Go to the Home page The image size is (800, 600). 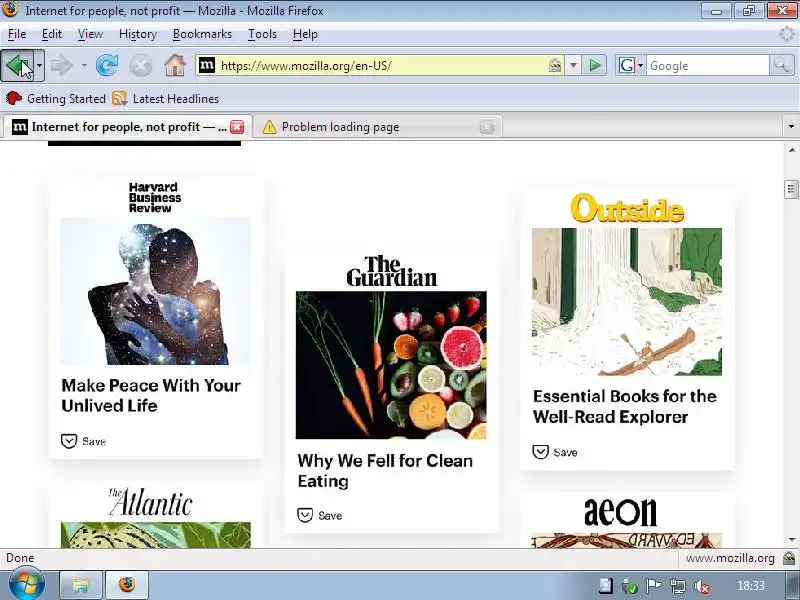pos(174,65)
